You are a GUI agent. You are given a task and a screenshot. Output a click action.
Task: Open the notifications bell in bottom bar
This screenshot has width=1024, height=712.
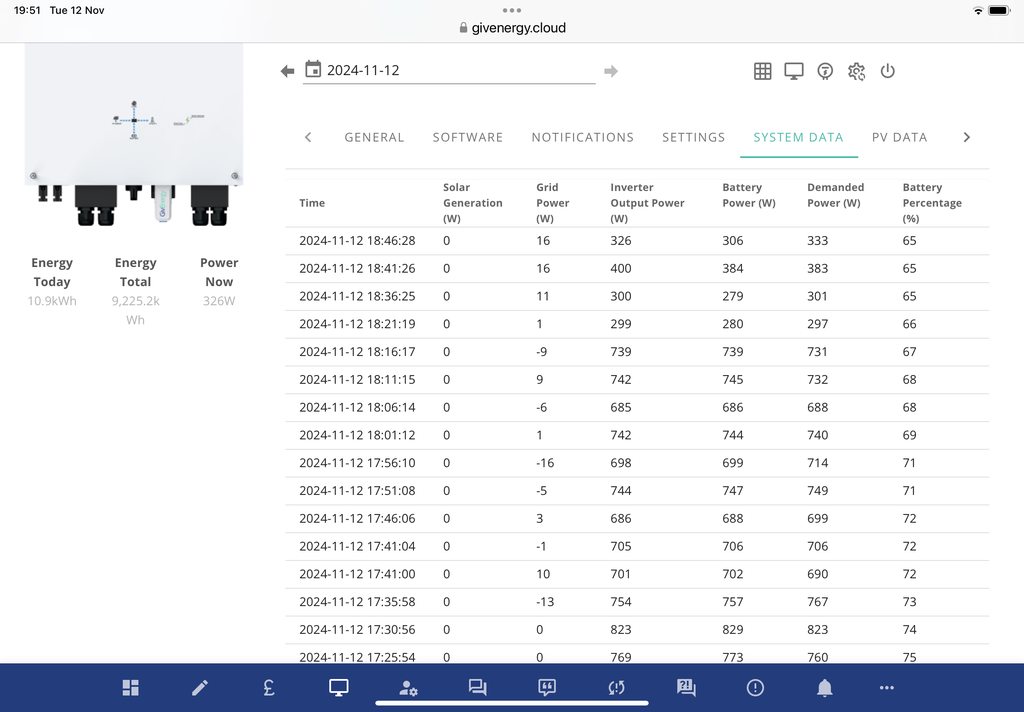click(x=825, y=687)
